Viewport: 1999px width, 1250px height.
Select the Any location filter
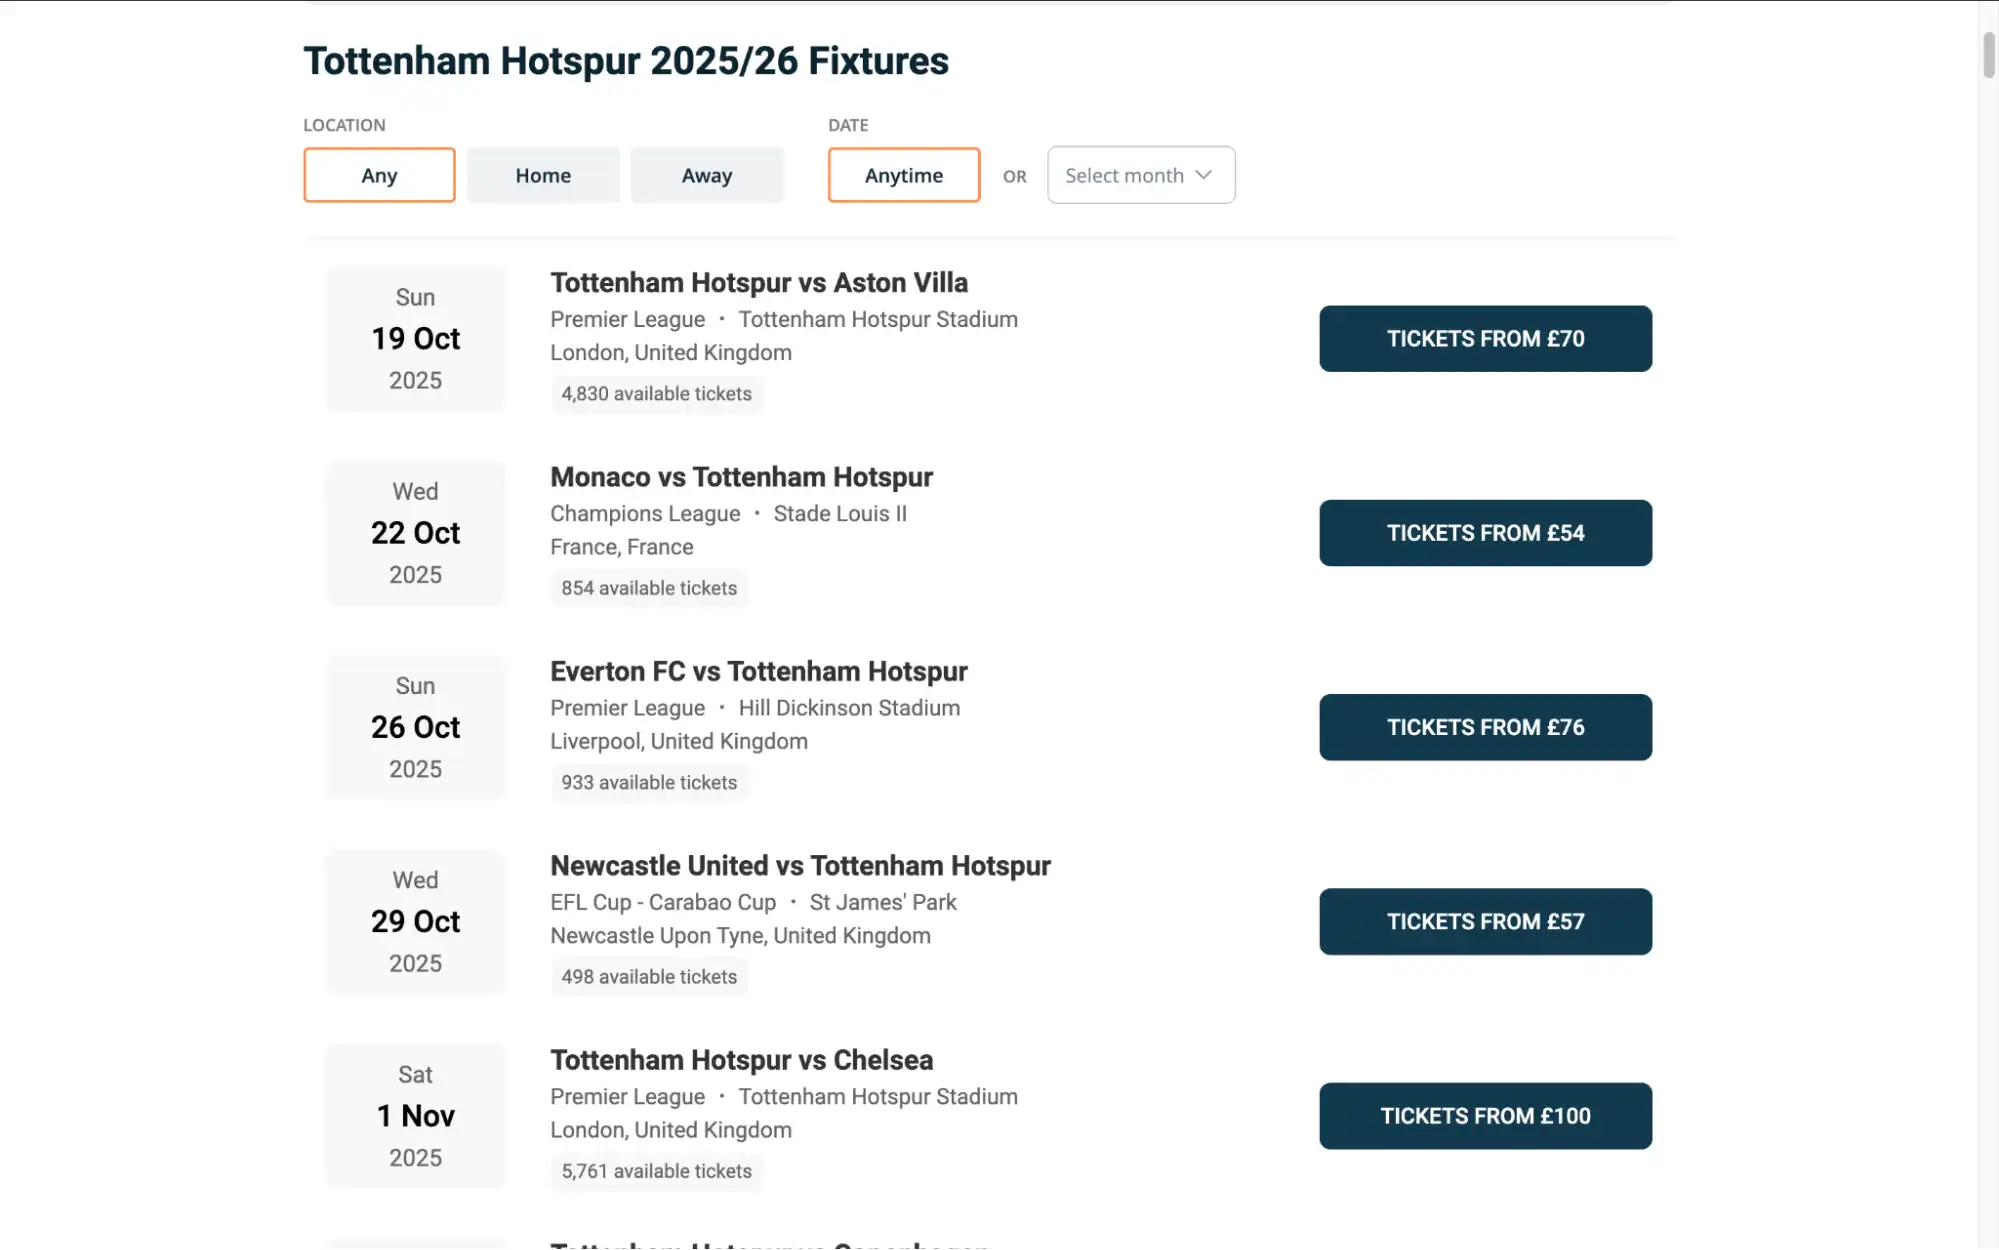tap(379, 174)
